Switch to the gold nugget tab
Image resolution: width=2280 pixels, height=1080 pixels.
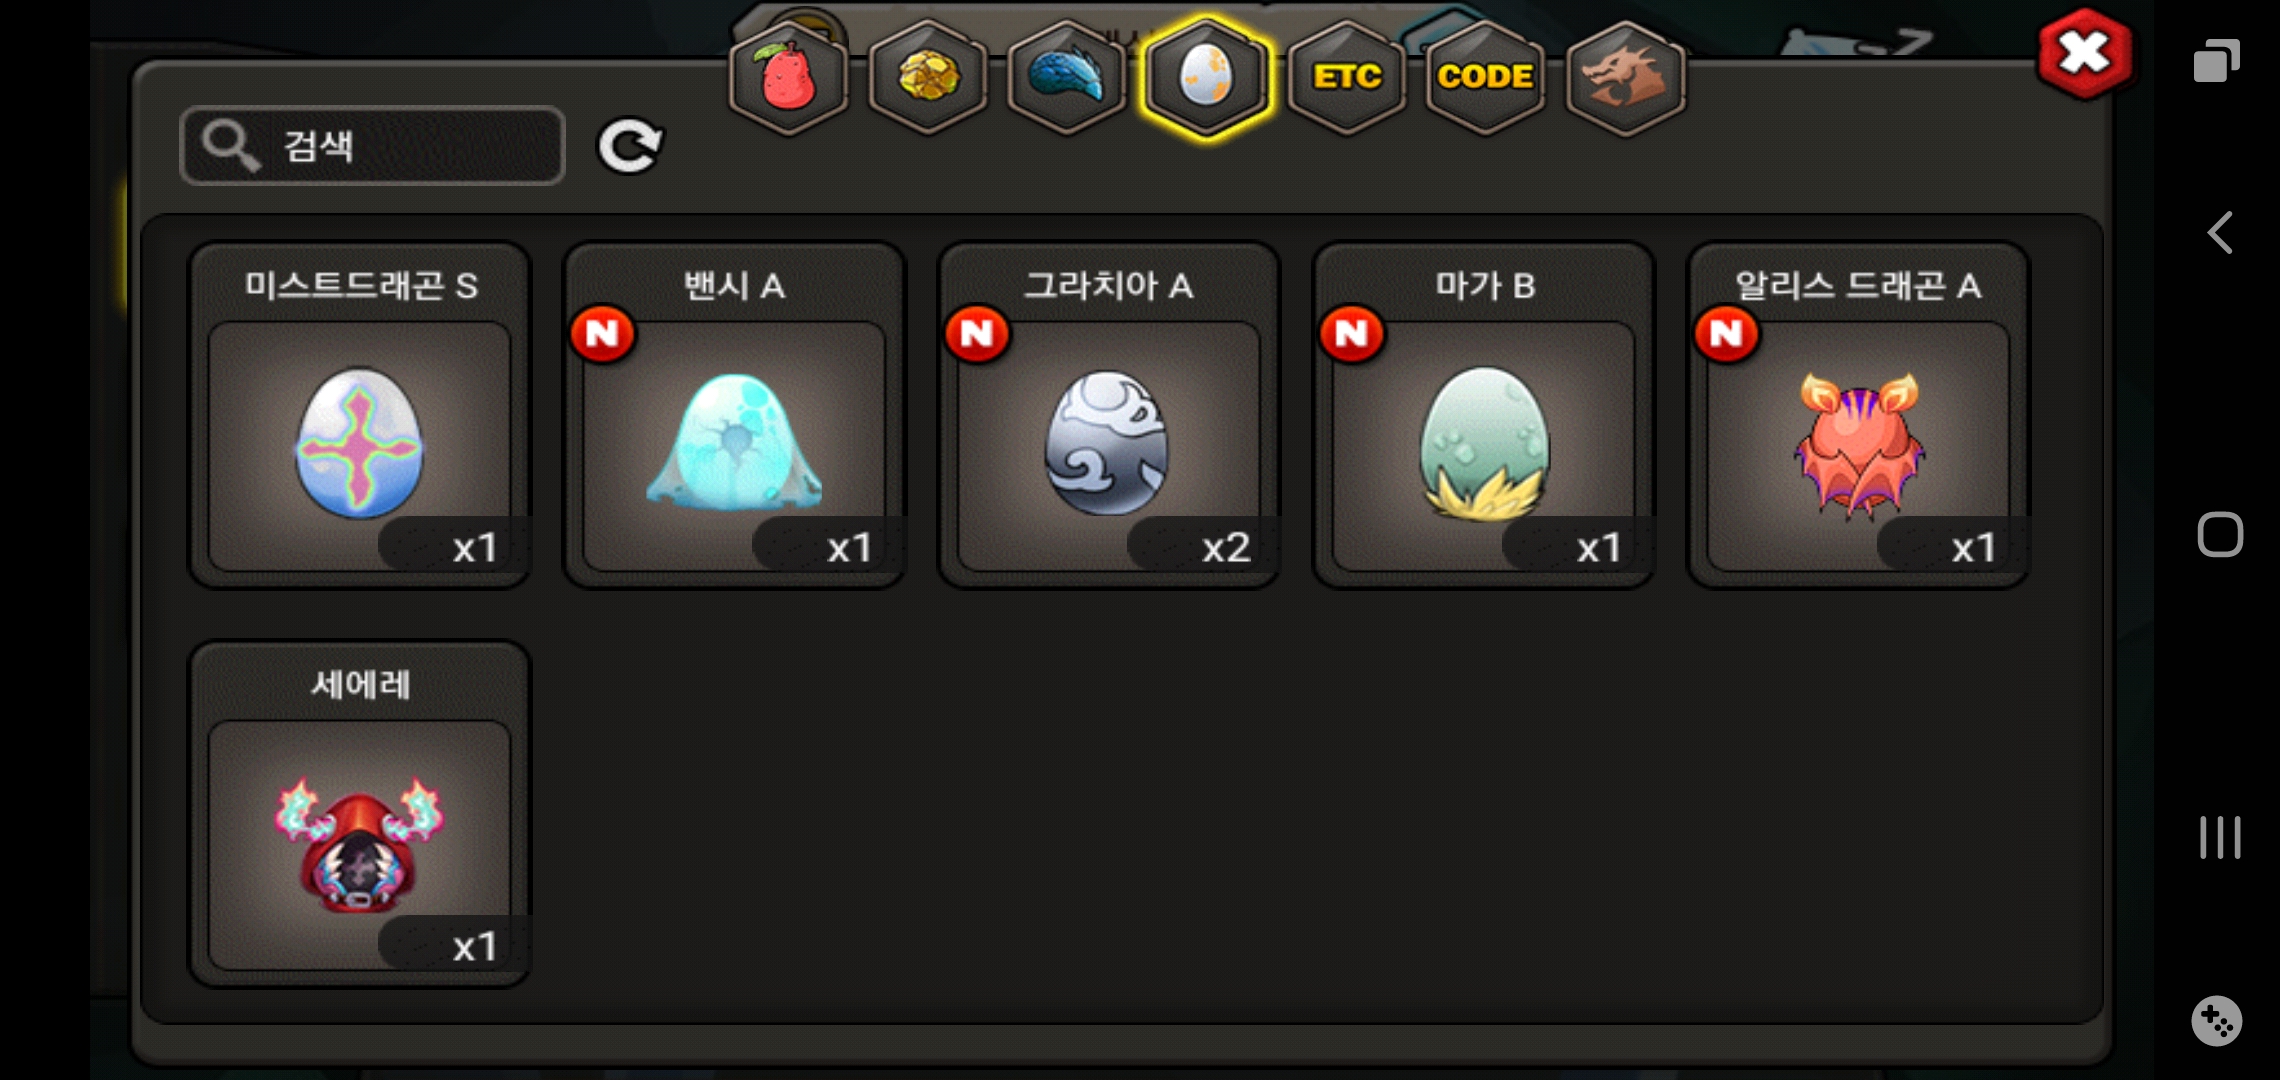point(928,78)
